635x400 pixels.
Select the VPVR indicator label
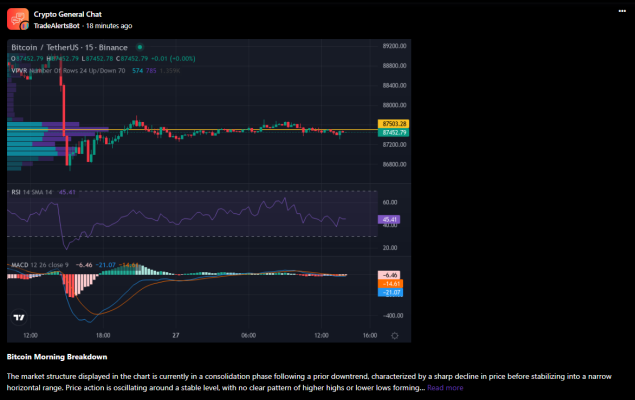(x=19, y=71)
